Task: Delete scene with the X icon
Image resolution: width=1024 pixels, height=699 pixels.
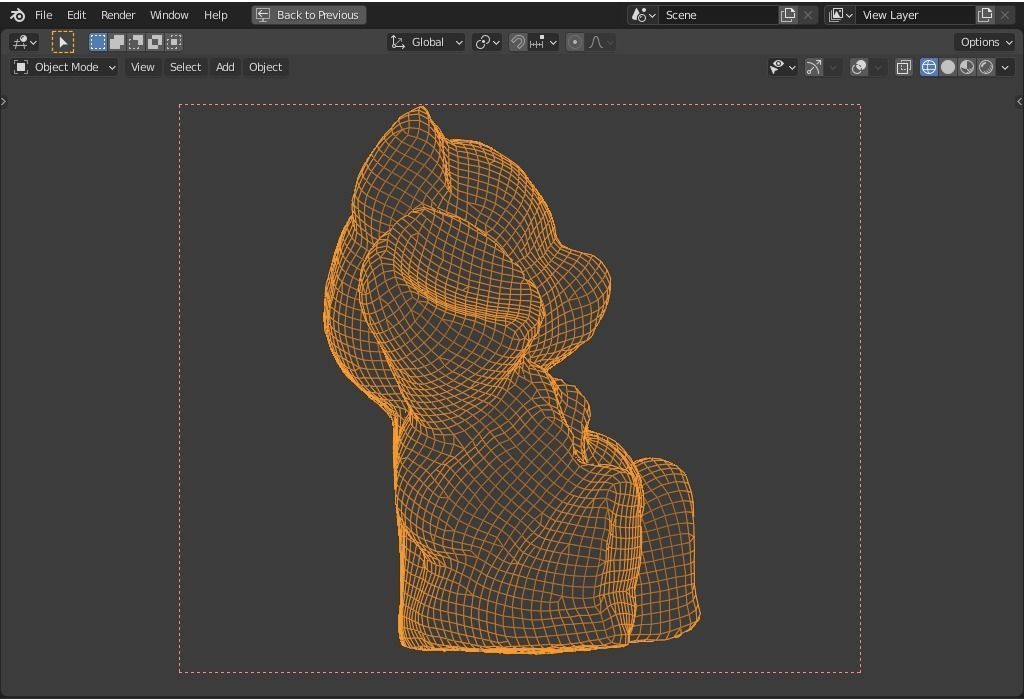Action: point(808,15)
